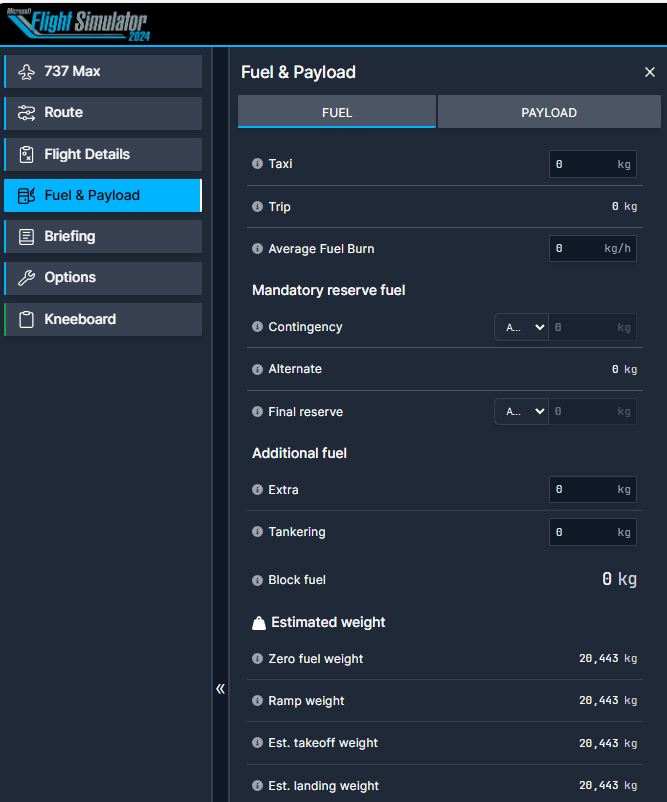Click the info icon beside Taxi
This screenshot has width=667, height=802.
click(257, 164)
